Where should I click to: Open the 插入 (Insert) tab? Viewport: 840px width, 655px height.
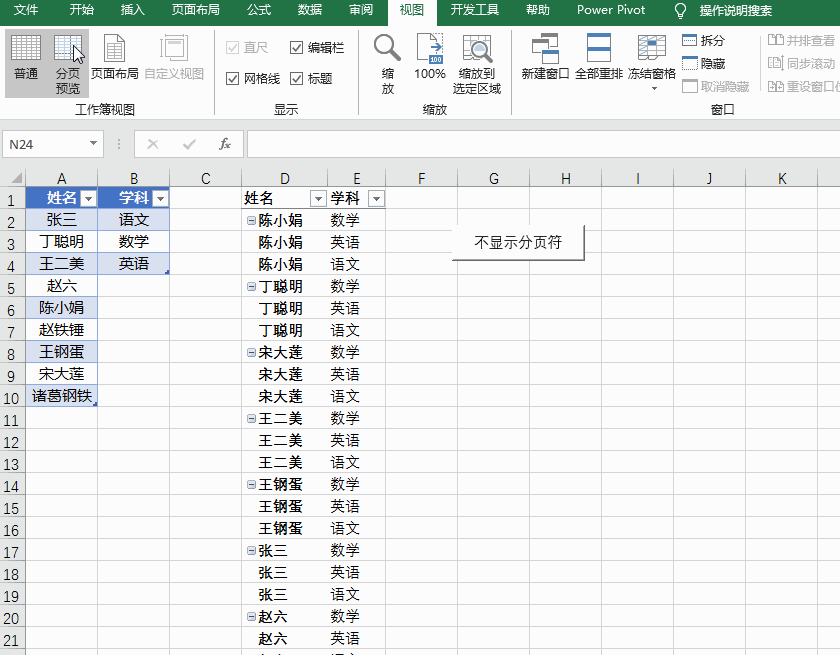coord(132,10)
